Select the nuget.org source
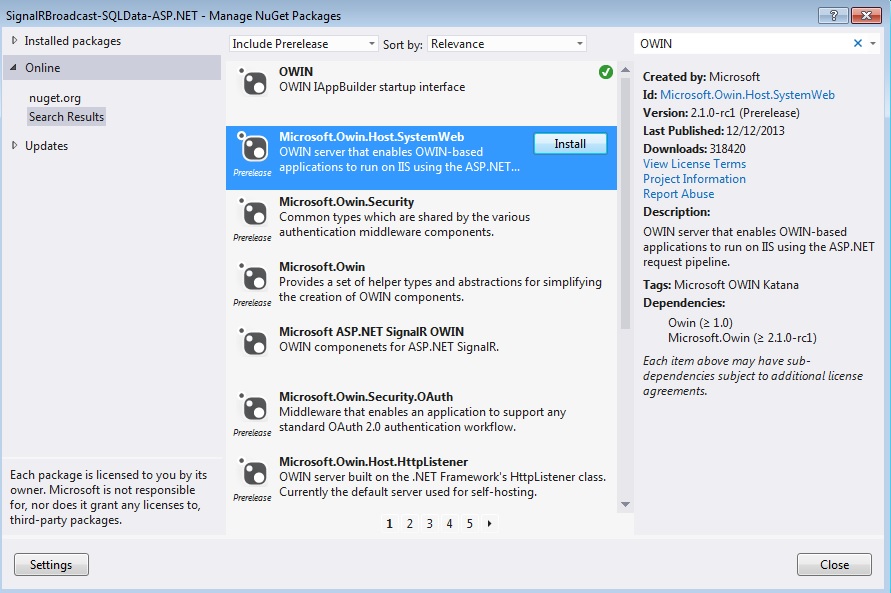This screenshot has width=891, height=593. 55,98
